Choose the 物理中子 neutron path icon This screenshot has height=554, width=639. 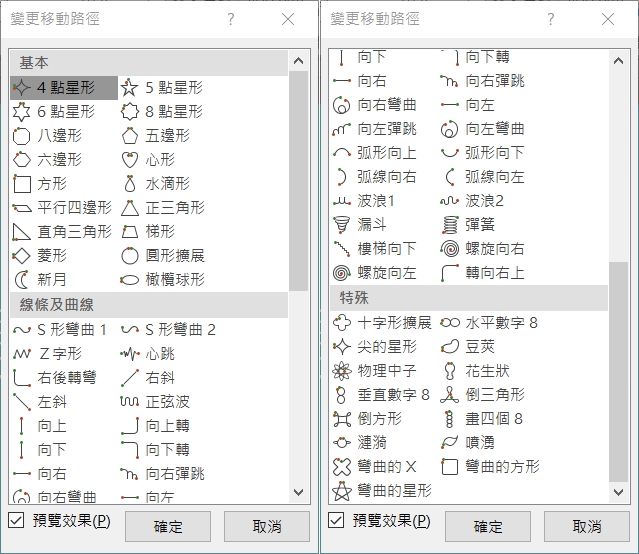[x=342, y=371]
